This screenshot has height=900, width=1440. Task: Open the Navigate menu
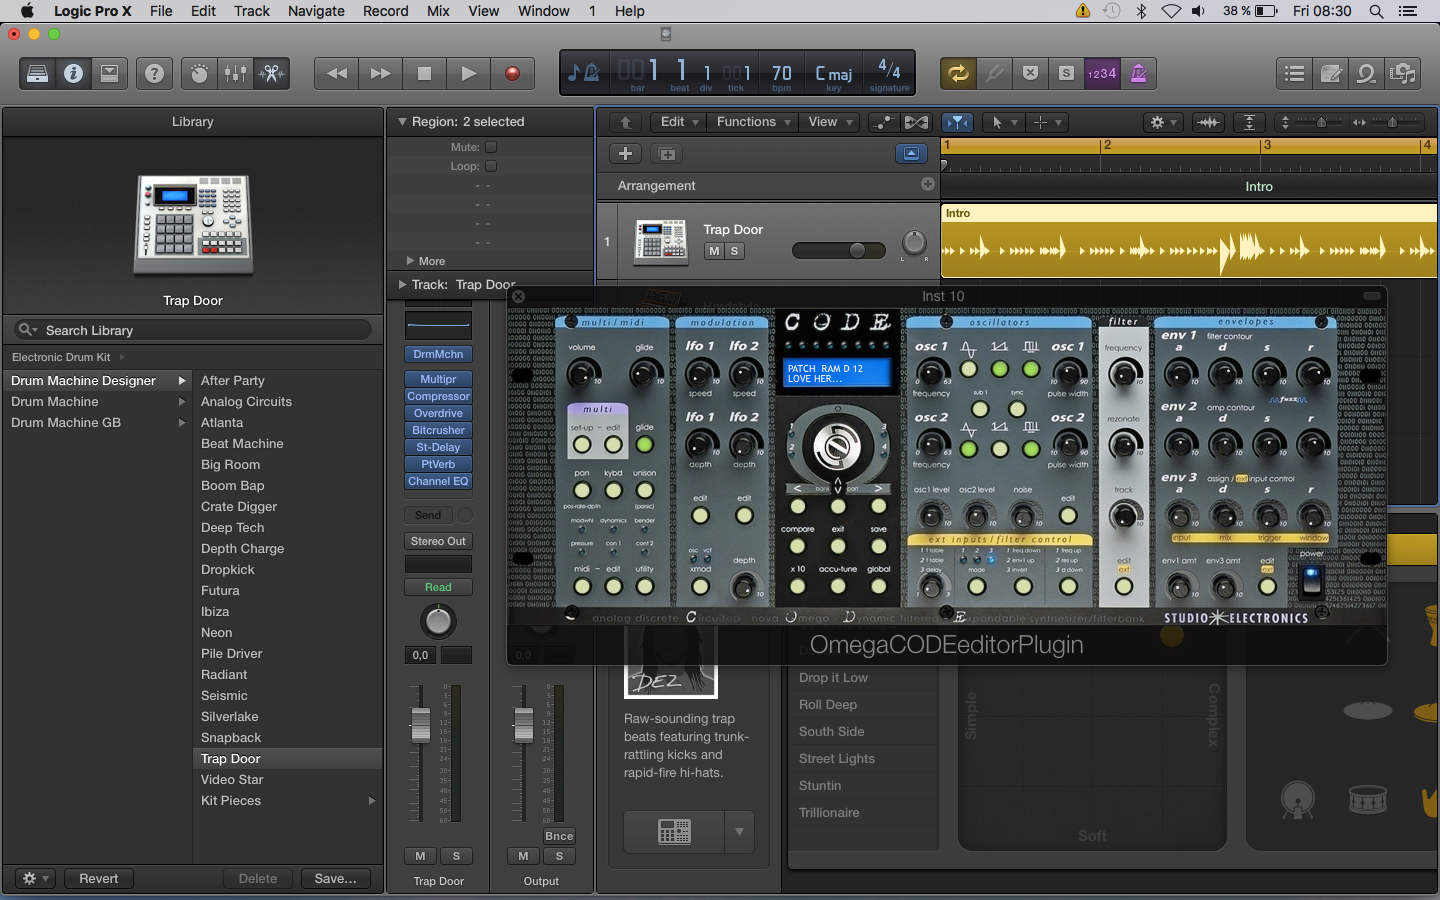316,11
